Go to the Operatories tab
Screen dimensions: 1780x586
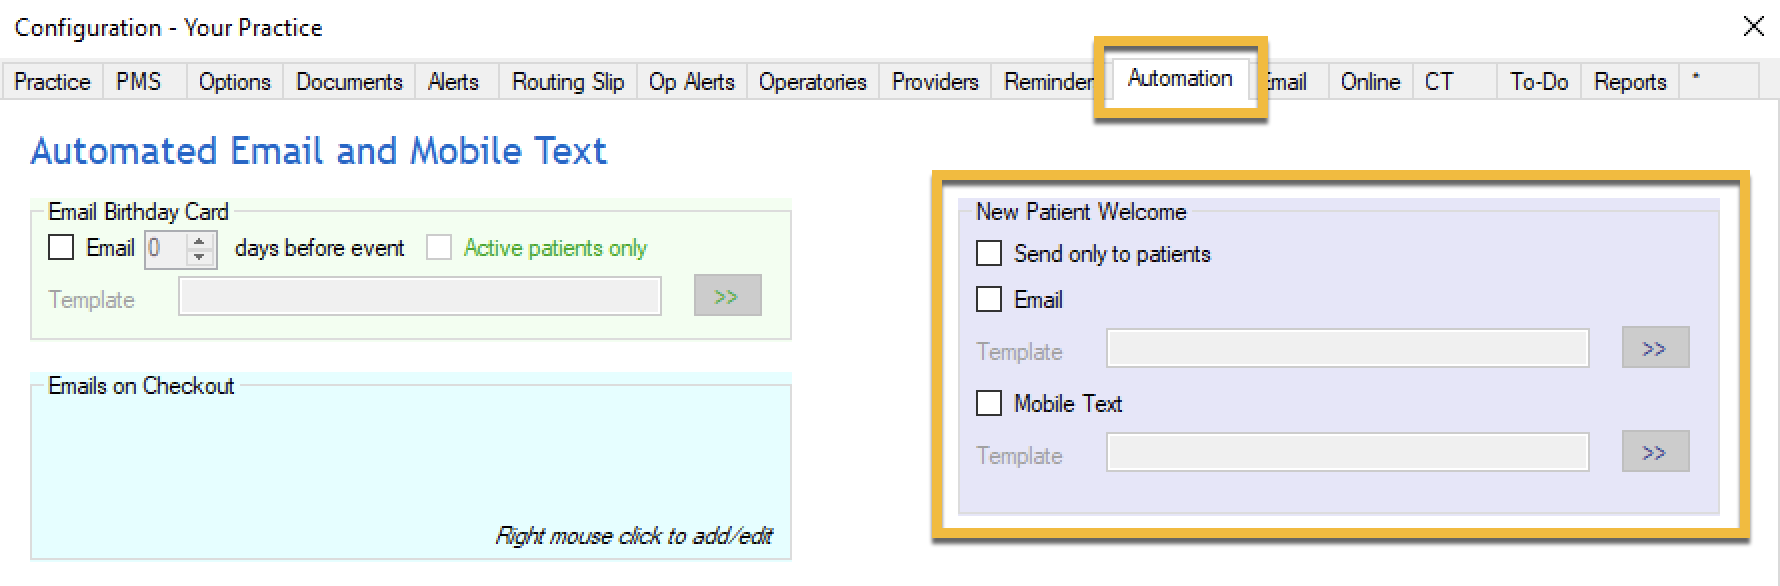click(812, 82)
